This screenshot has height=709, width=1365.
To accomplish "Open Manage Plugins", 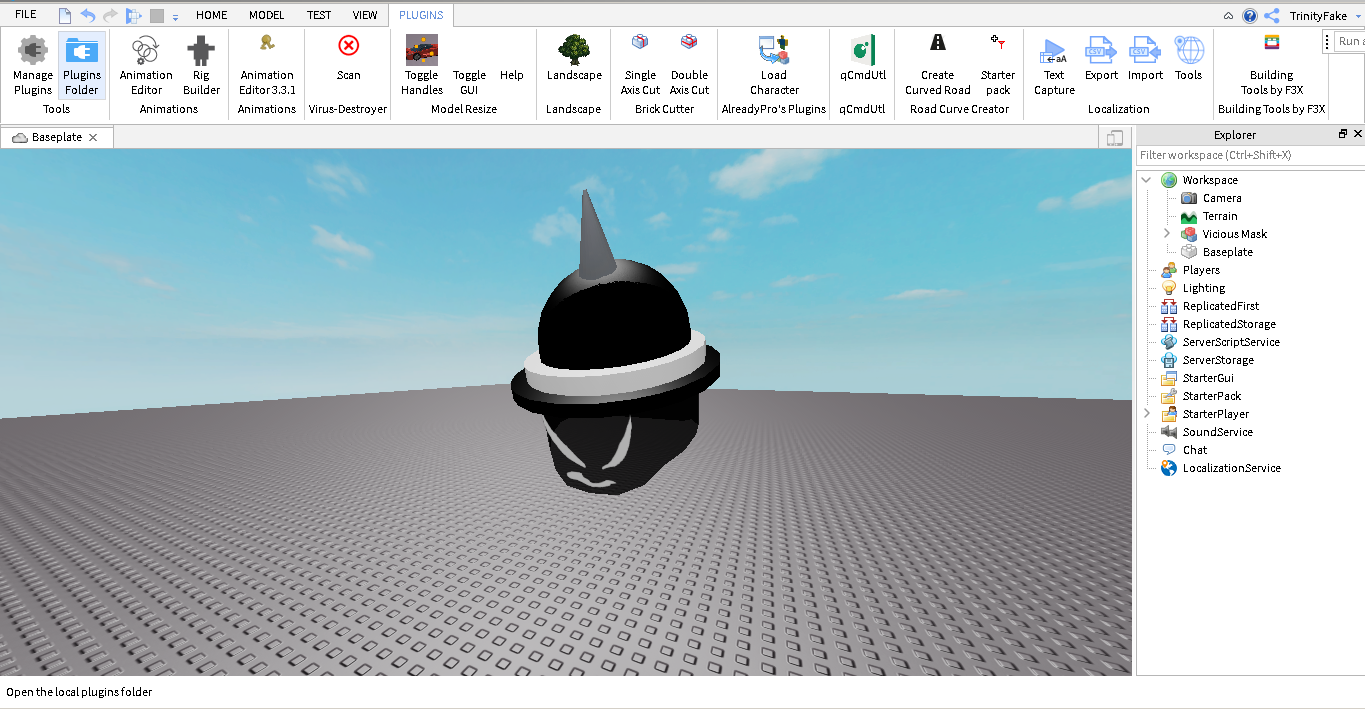I will coord(33,66).
